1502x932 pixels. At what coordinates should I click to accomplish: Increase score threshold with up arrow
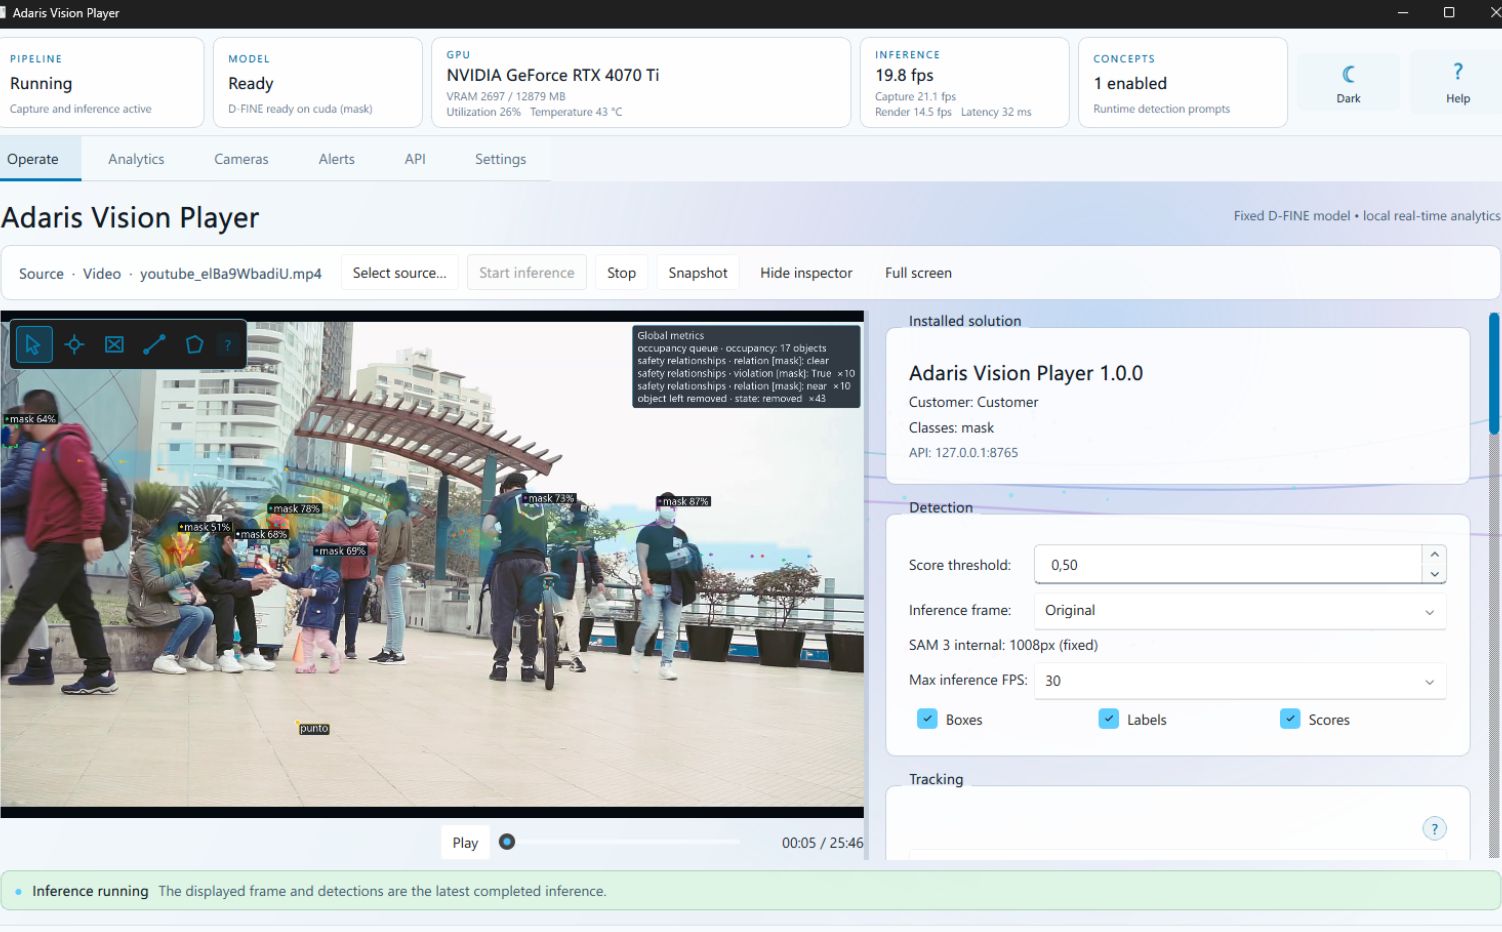click(1434, 555)
